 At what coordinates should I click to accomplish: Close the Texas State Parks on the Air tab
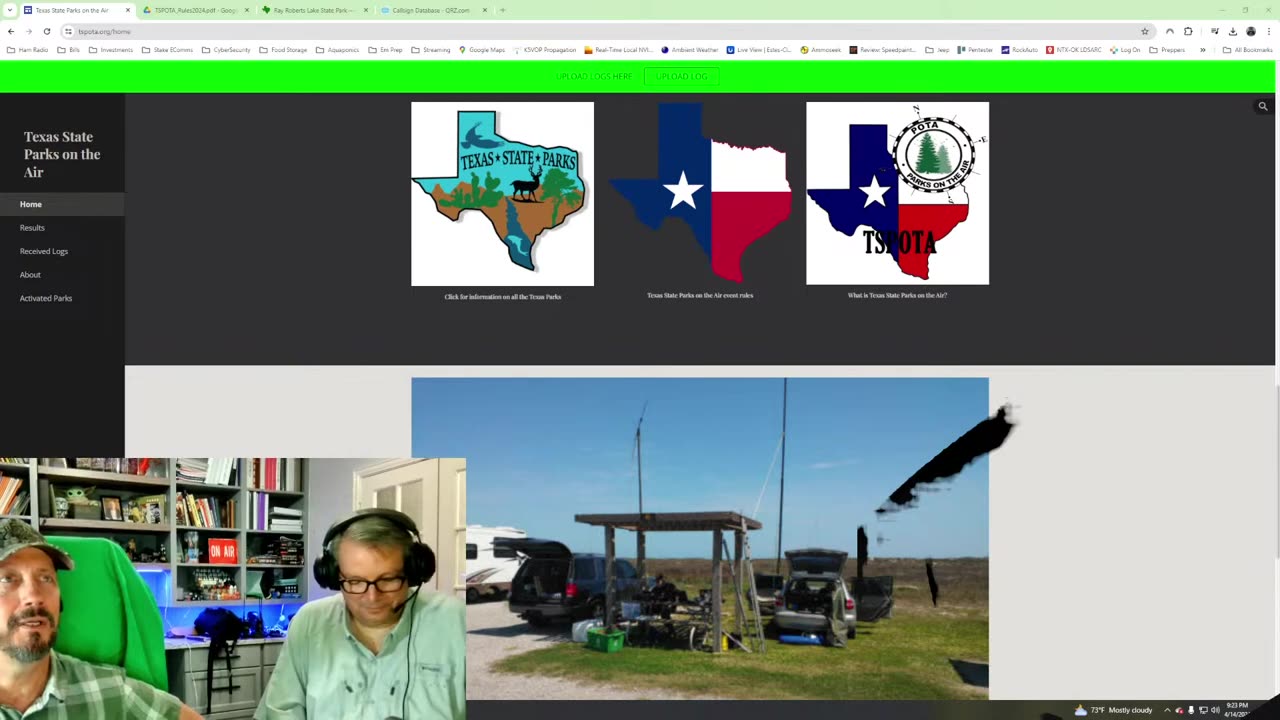127,10
